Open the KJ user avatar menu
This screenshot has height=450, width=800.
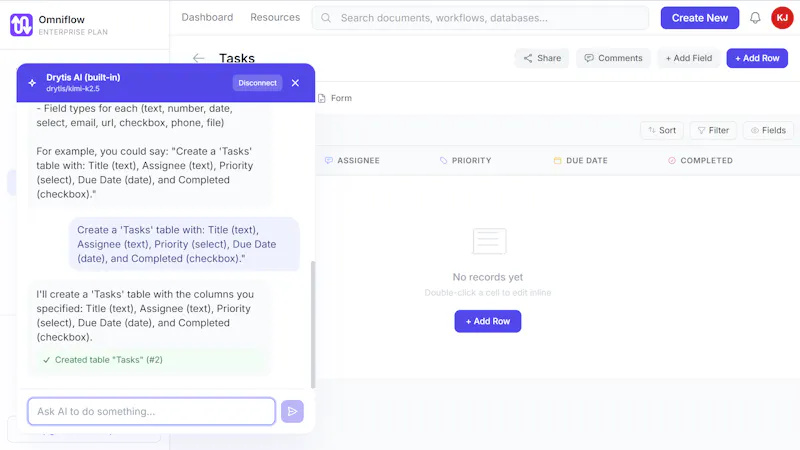[x=782, y=18]
